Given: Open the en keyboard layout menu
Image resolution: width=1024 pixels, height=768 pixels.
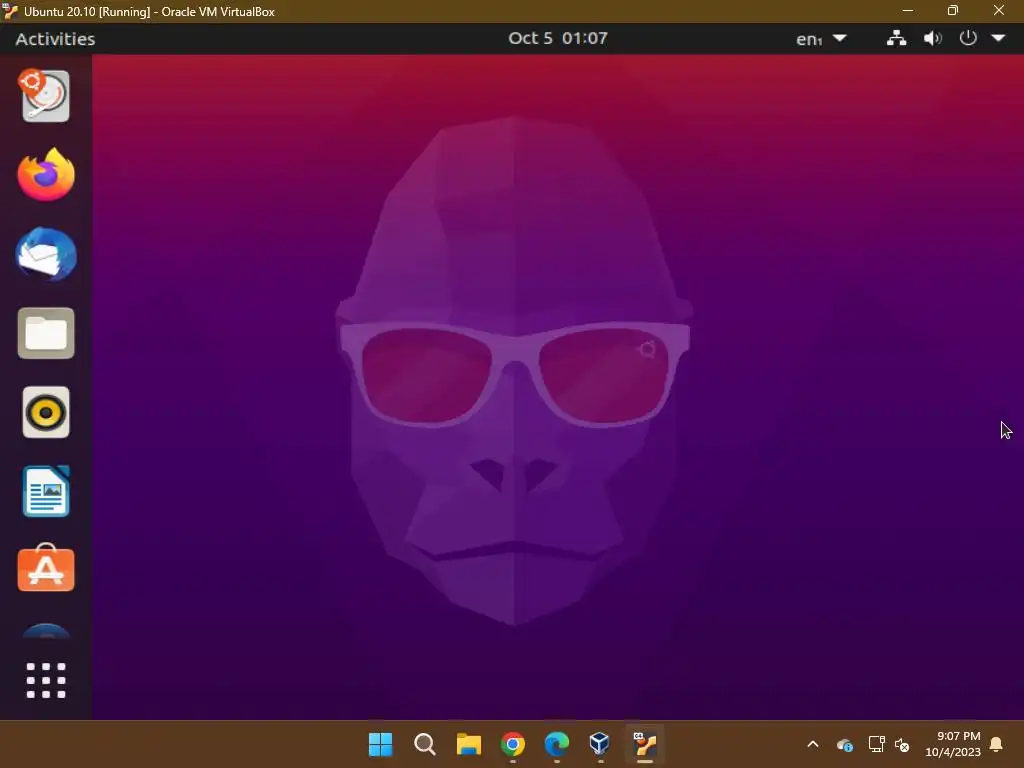Looking at the screenshot, I should 821,39.
